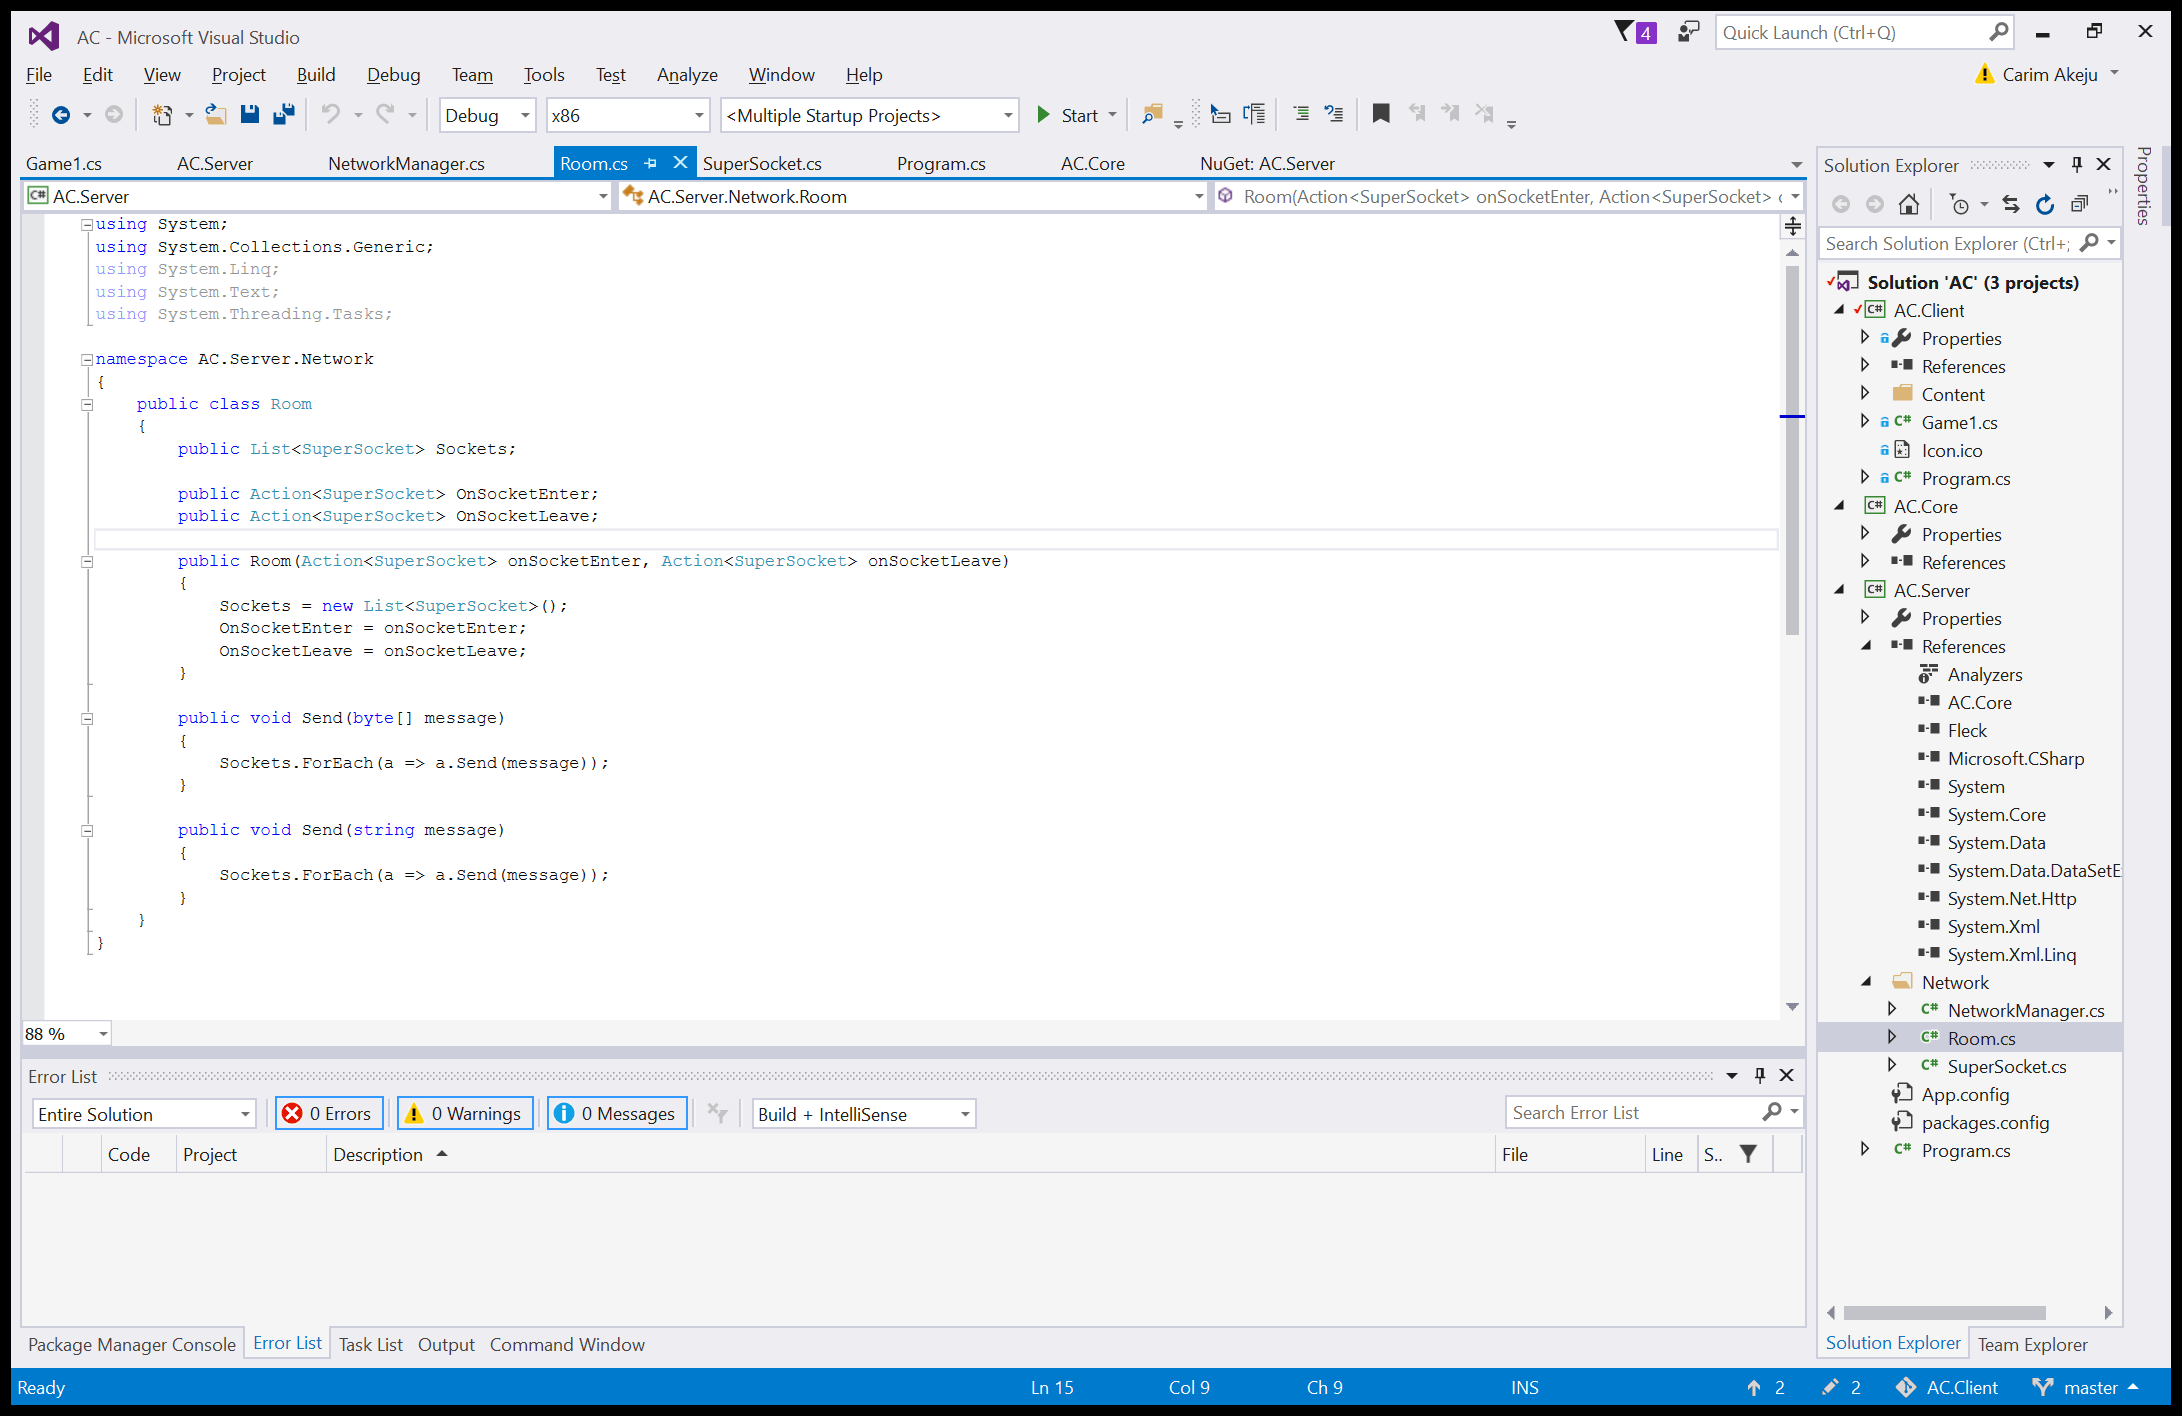Collapse the namespace AC.Server.Network code block

click(87, 360)
